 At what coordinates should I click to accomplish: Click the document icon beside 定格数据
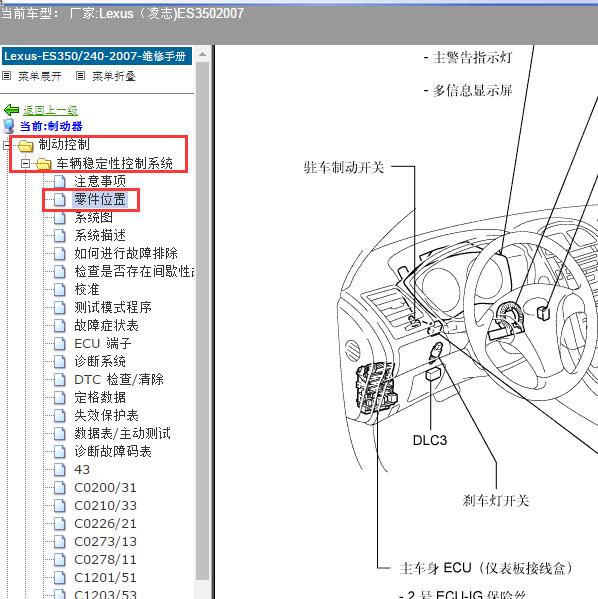point(60,397)
